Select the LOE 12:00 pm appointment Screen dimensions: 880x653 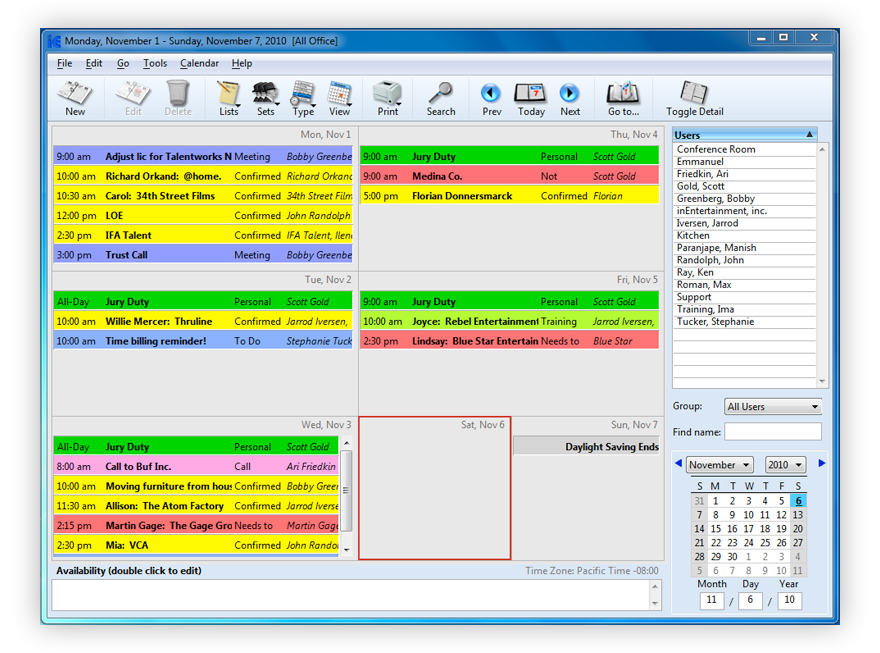pos(203,215)
